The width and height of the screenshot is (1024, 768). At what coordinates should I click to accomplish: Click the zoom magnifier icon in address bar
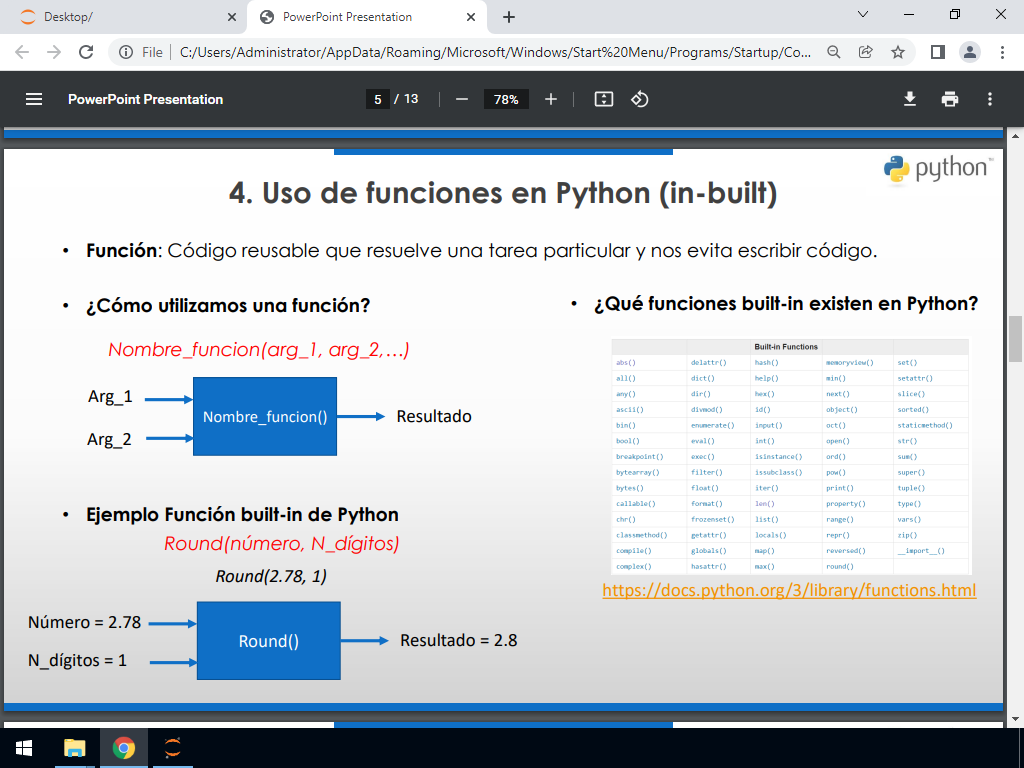coord(833,52)
